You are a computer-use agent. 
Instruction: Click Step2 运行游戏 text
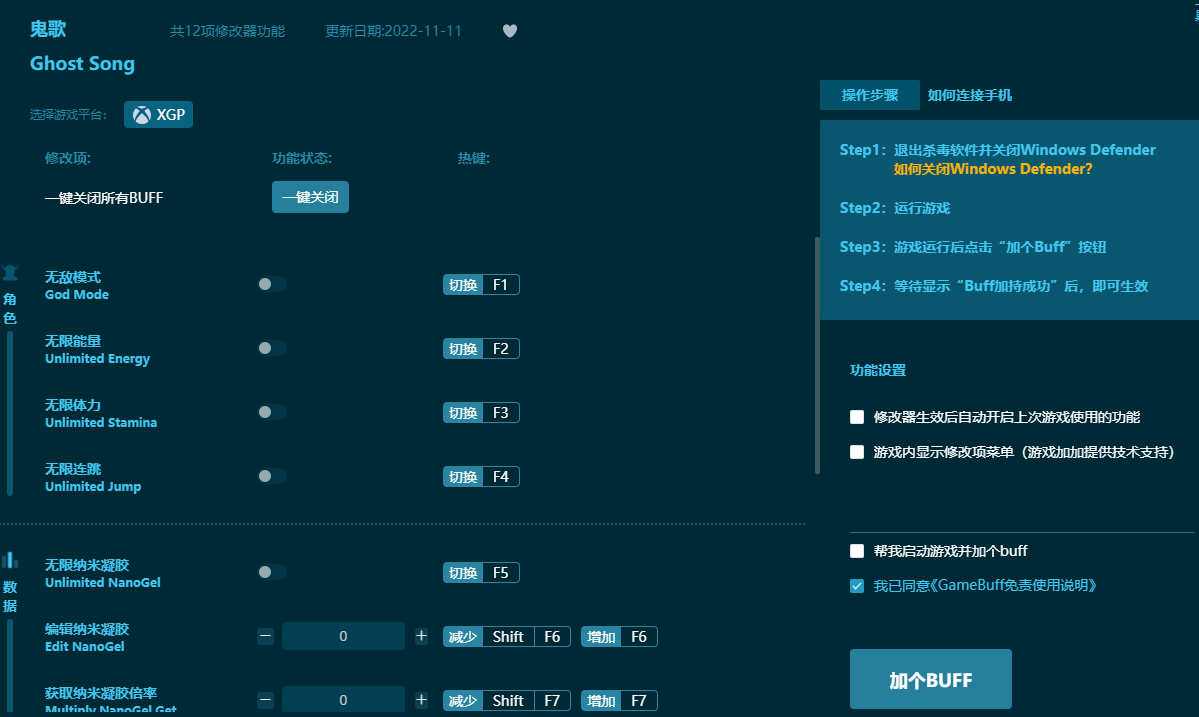pyautogui.click(x=895, y=208)
